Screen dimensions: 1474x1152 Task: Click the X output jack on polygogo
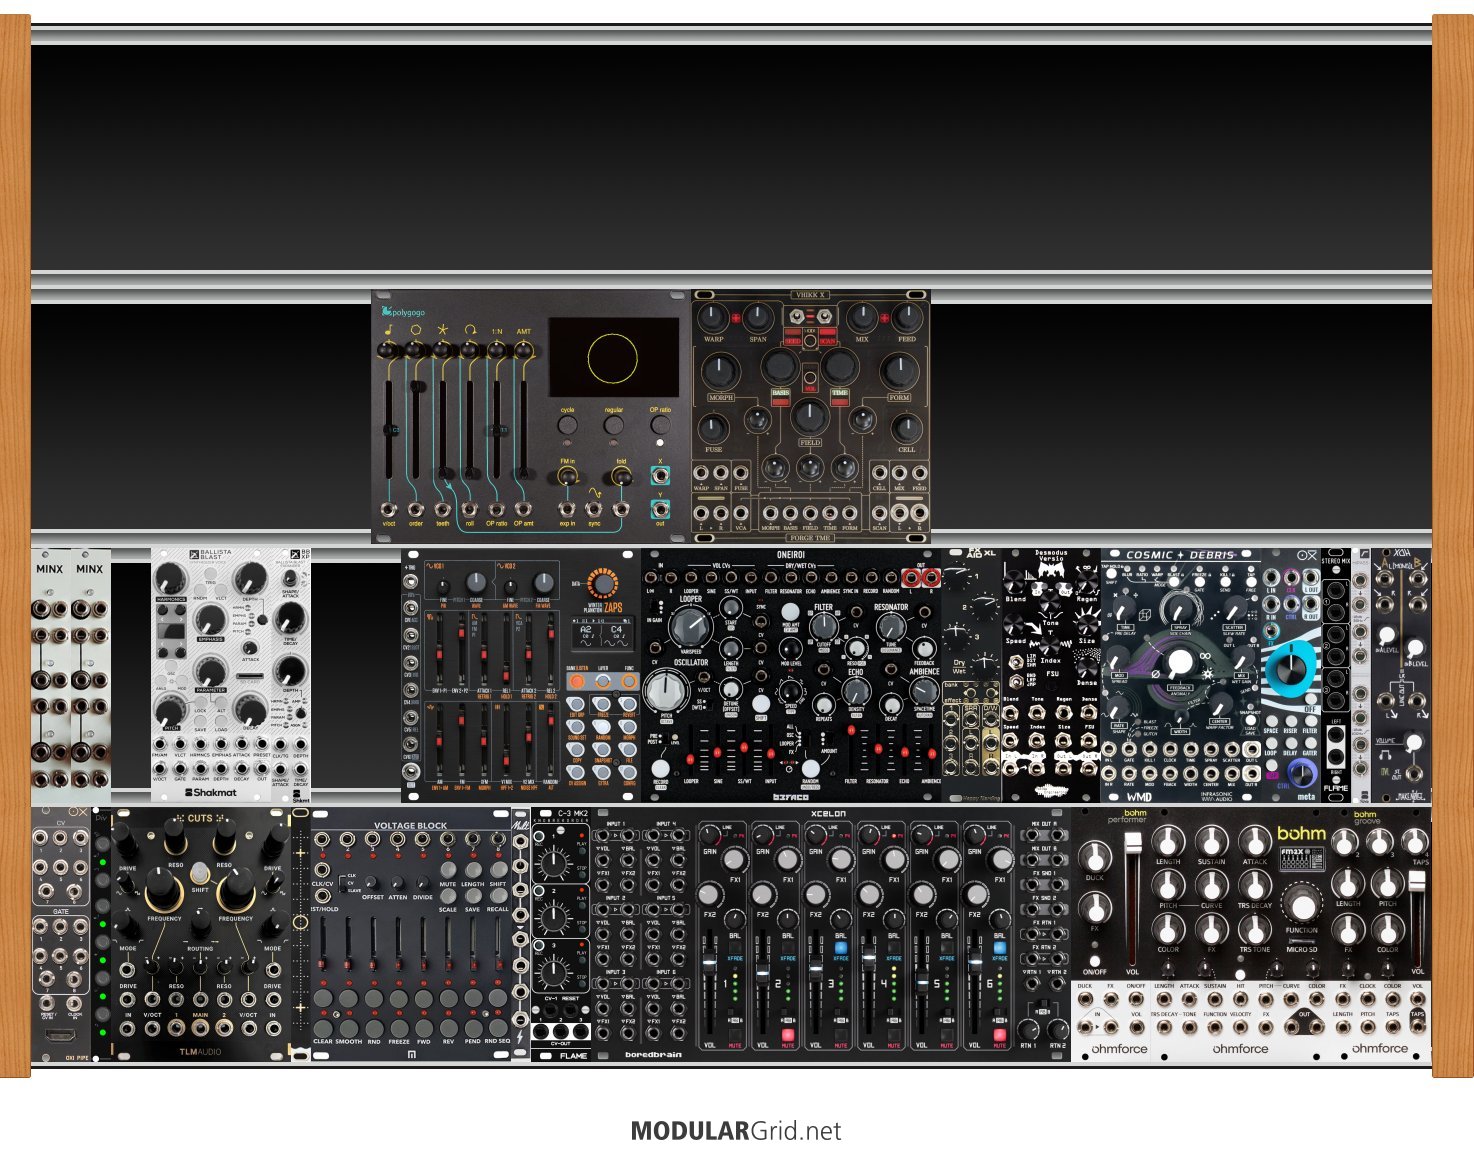click(x=660, y=476)
